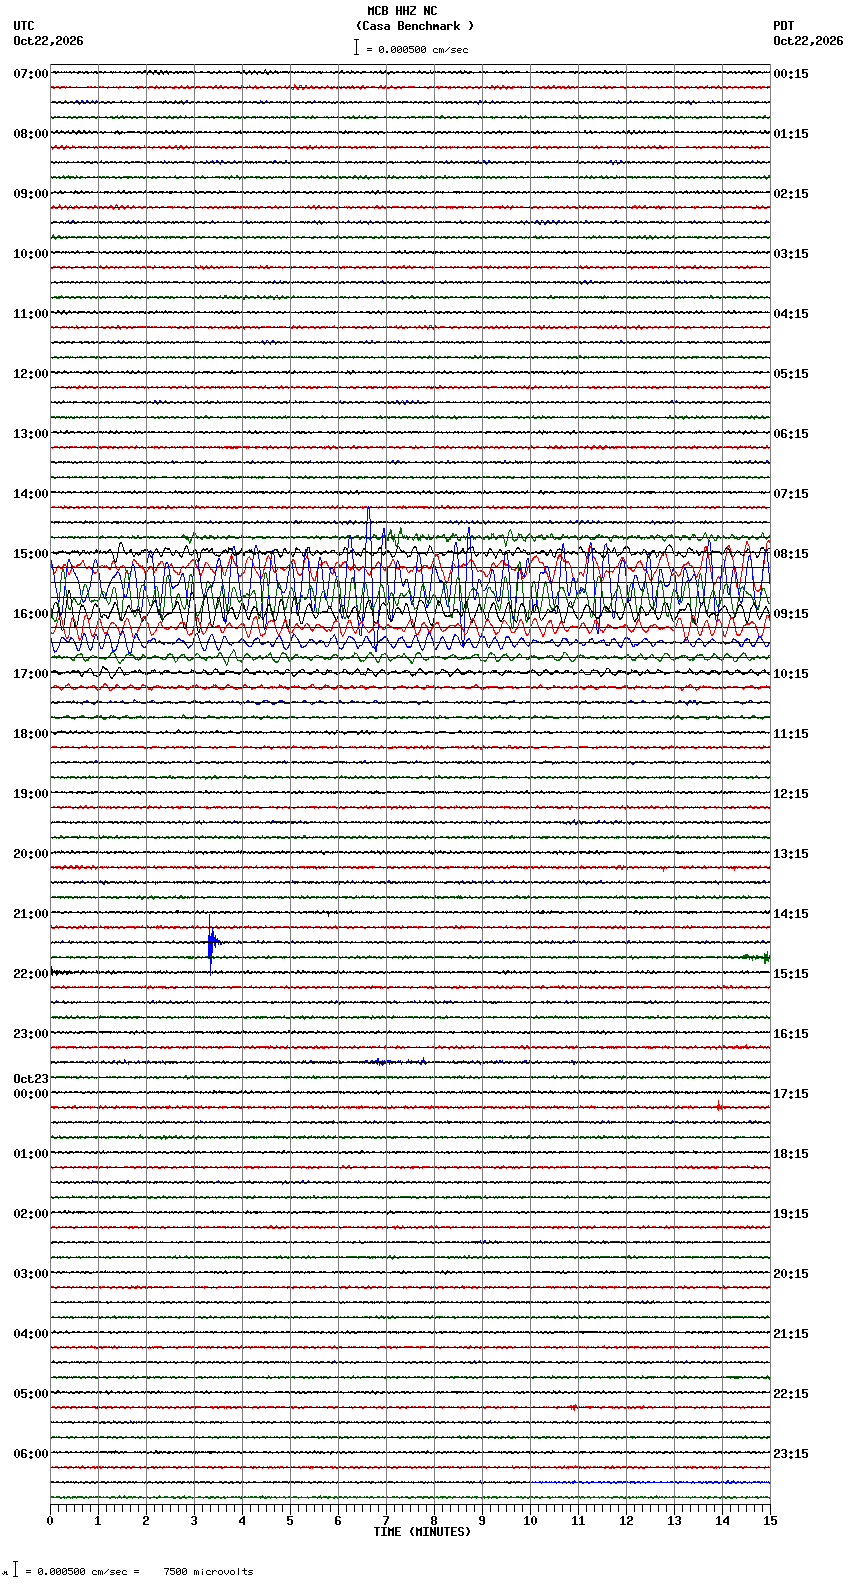This screenshot has height=1584, width=850.
Task: Click the '06:00' UTC time label
Action: (31, 1454)
